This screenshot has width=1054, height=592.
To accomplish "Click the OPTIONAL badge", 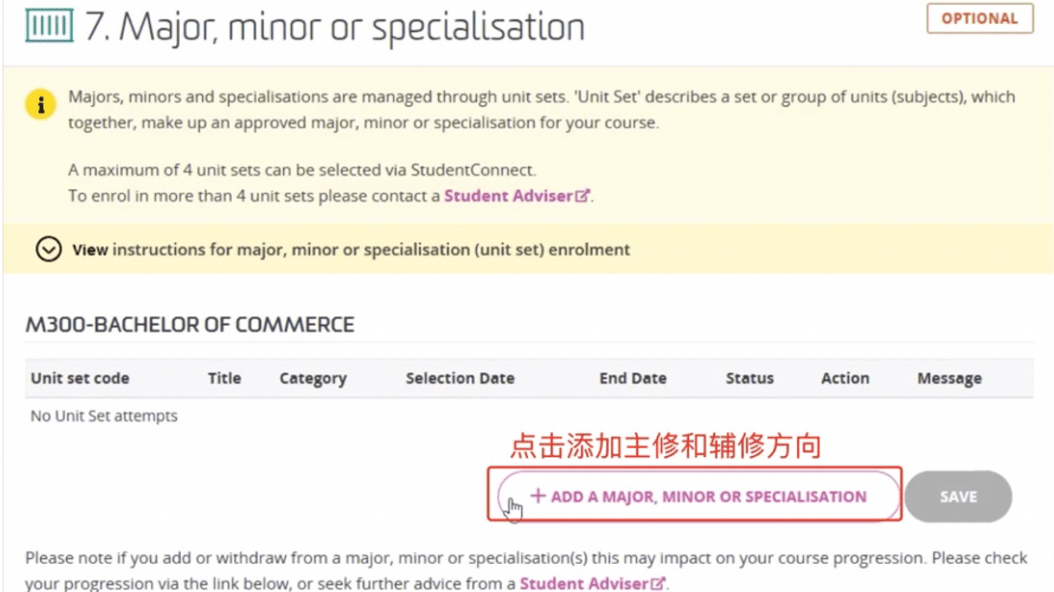I will pyautogui.click(x=979, y=19).
